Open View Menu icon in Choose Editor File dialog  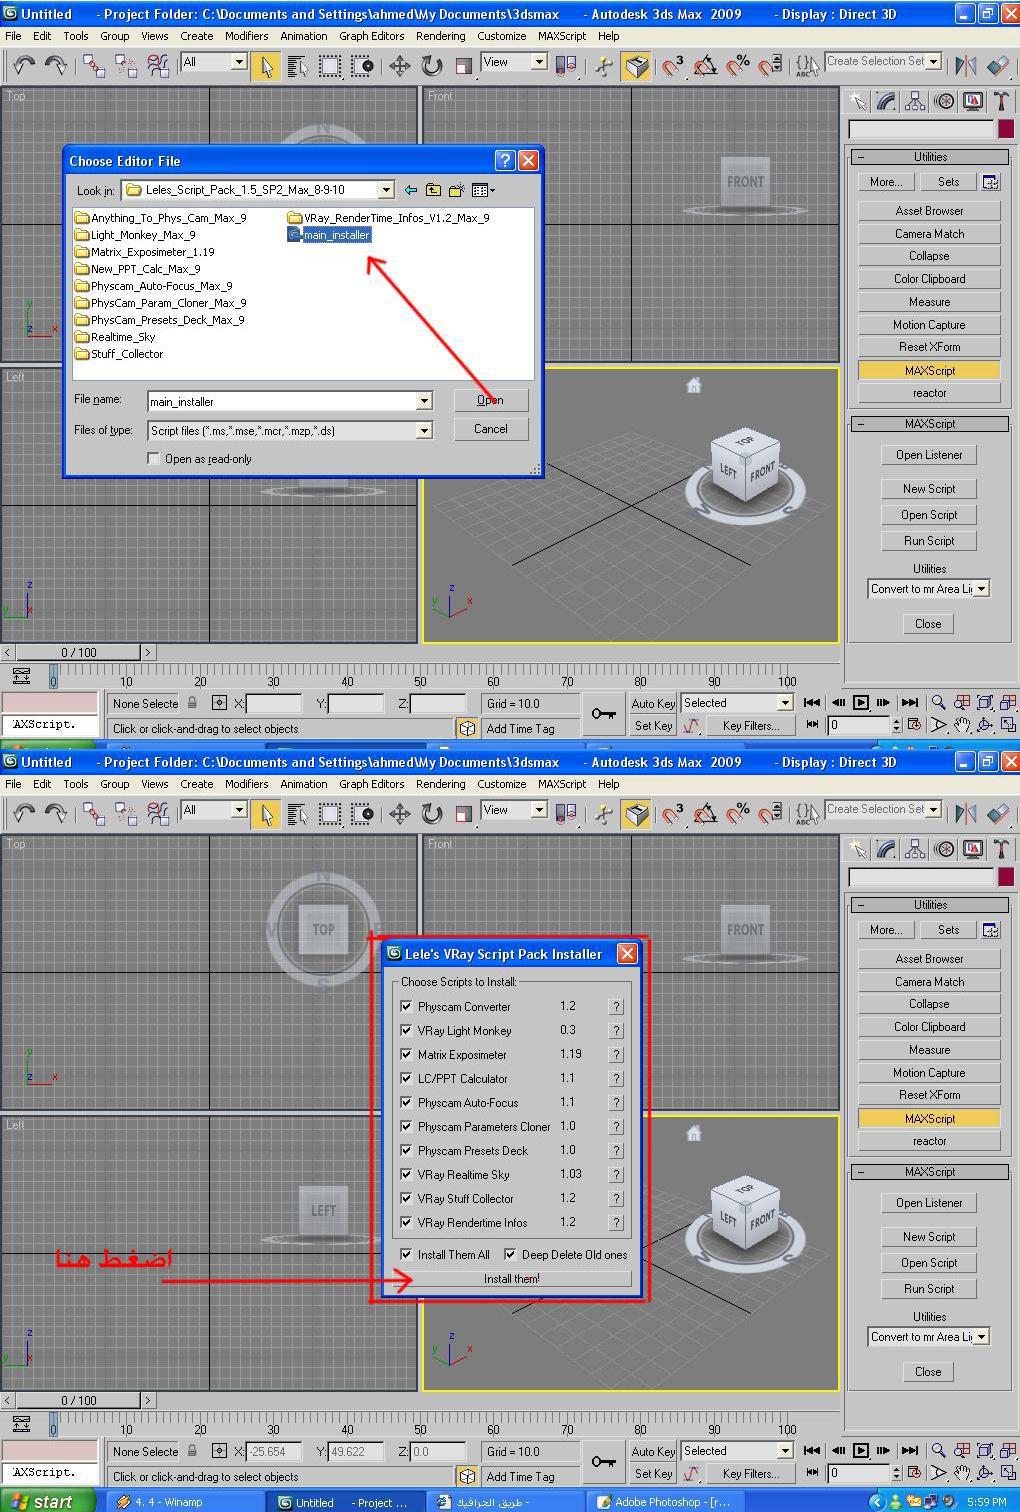(483, 190)
